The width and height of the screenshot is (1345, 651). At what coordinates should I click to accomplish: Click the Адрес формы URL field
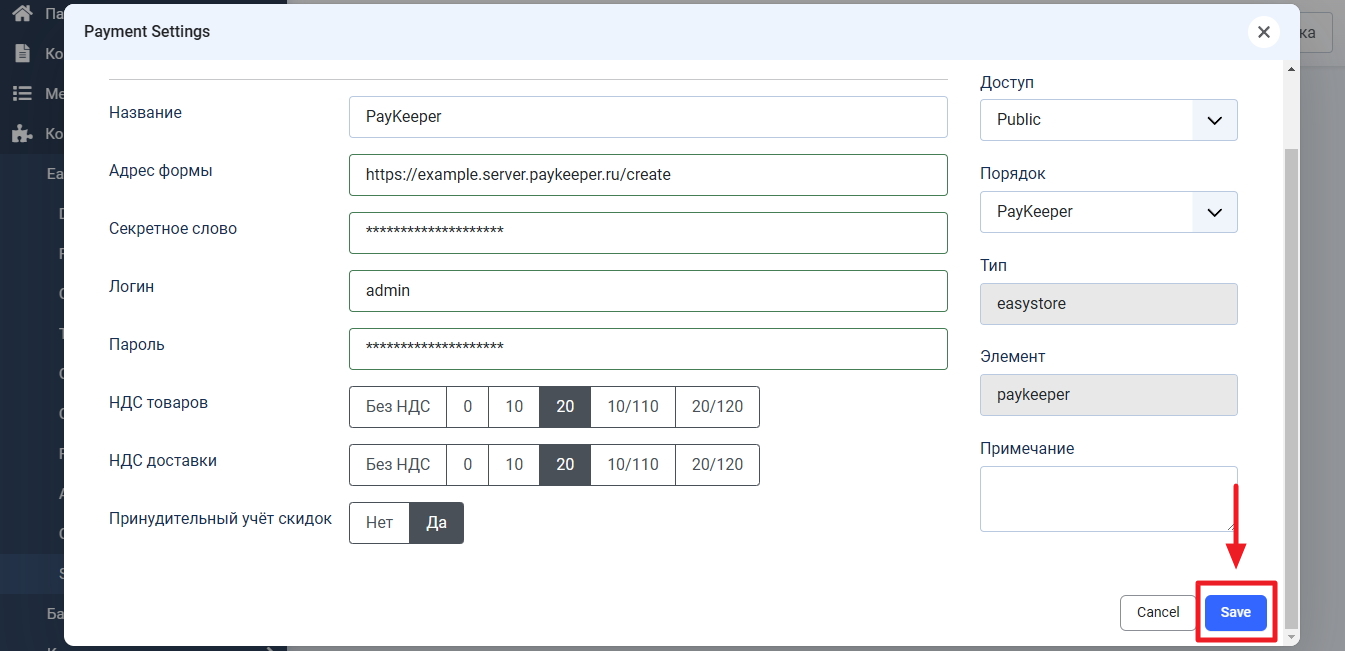(648, 175)
